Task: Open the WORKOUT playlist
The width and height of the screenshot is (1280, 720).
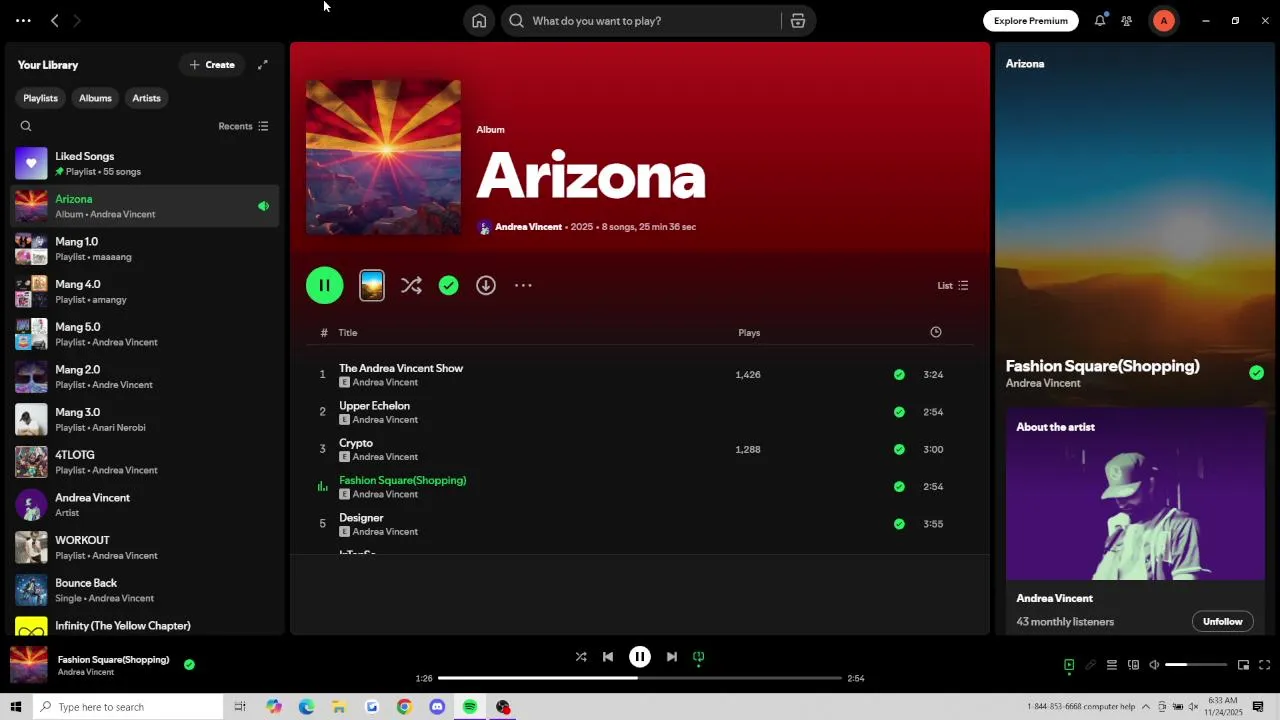Action: click(145, 548)
